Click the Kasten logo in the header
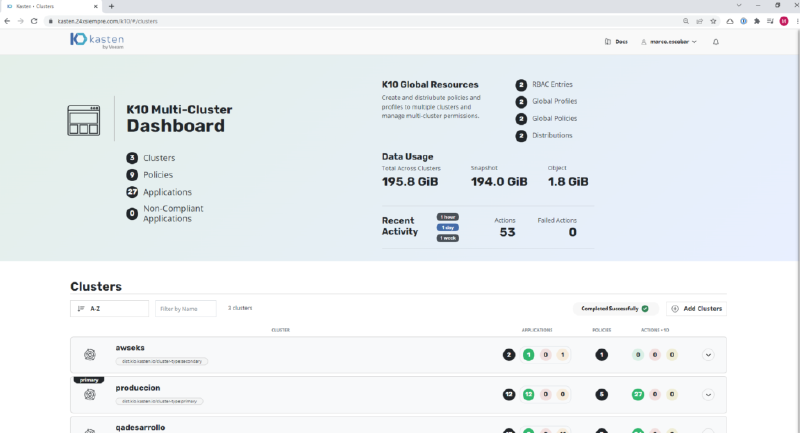The height and width of the screenshot is (433, 800). (97, 41)
